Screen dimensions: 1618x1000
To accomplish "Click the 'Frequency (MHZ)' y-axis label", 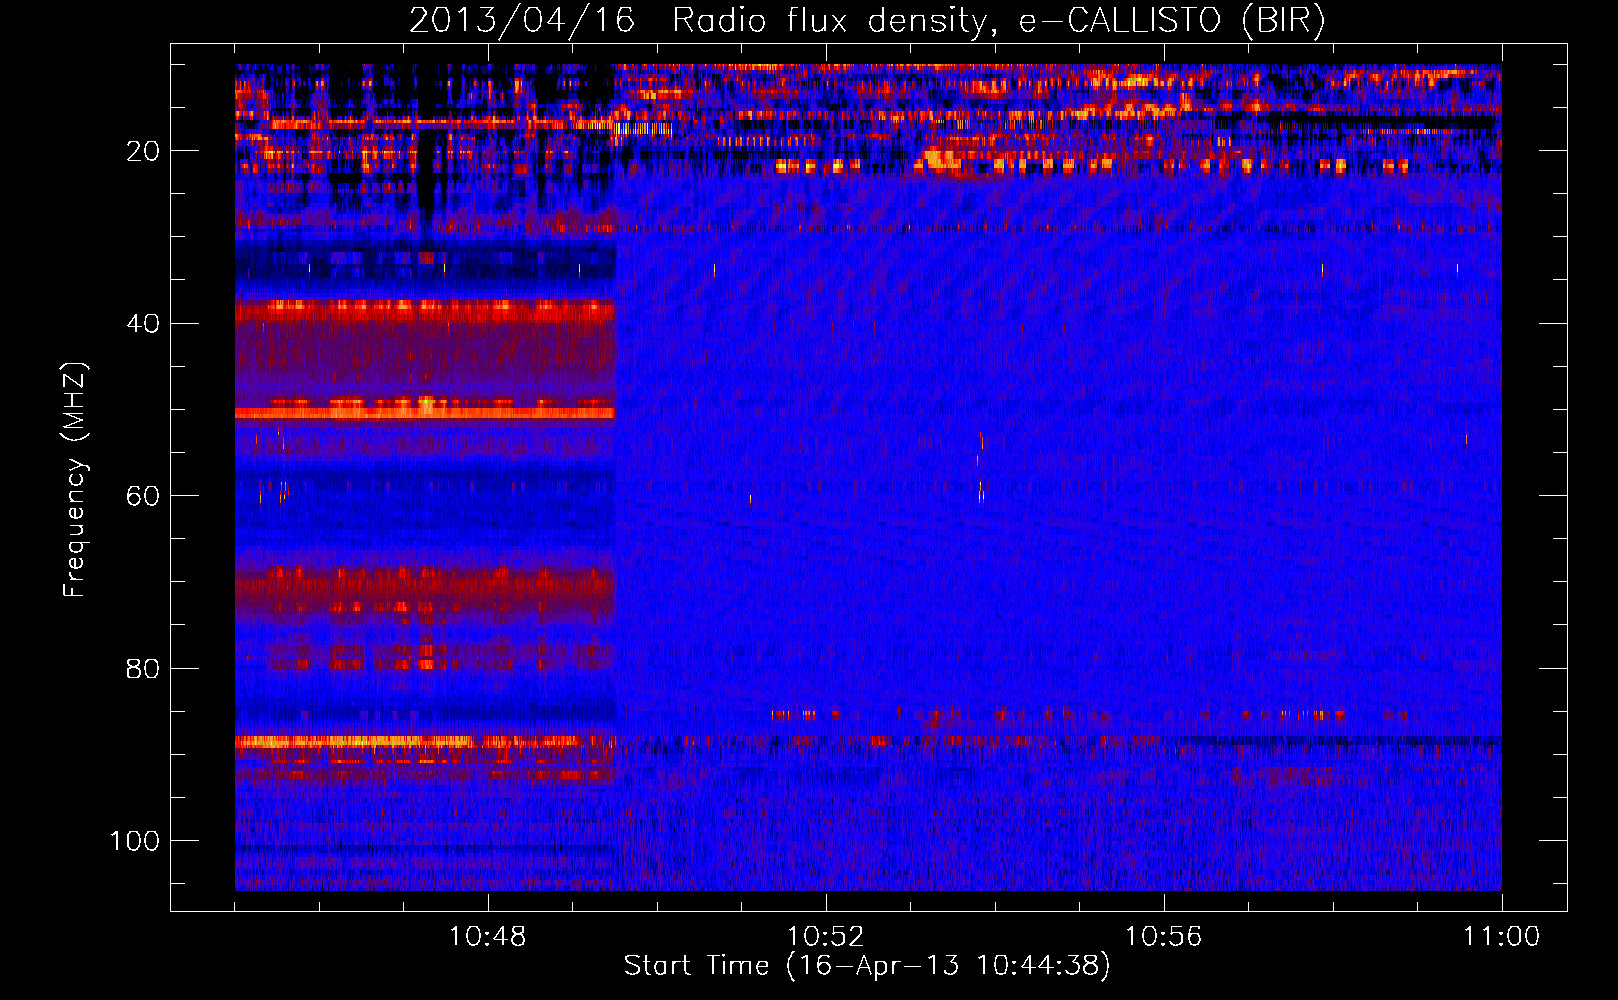I will coord(75,480).
